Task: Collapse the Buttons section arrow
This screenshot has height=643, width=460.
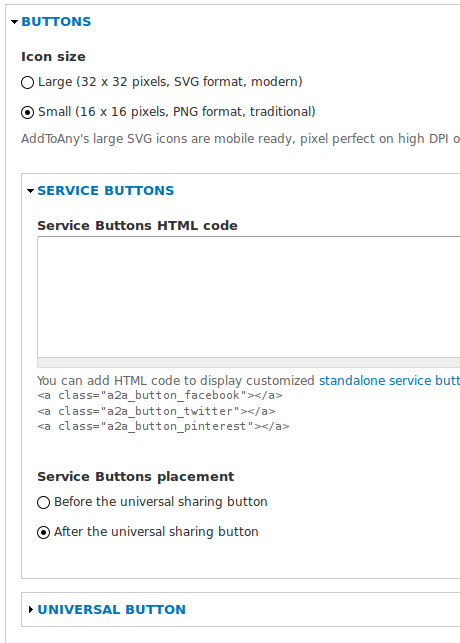Action: pyautogui.click(x=14, y=22)
